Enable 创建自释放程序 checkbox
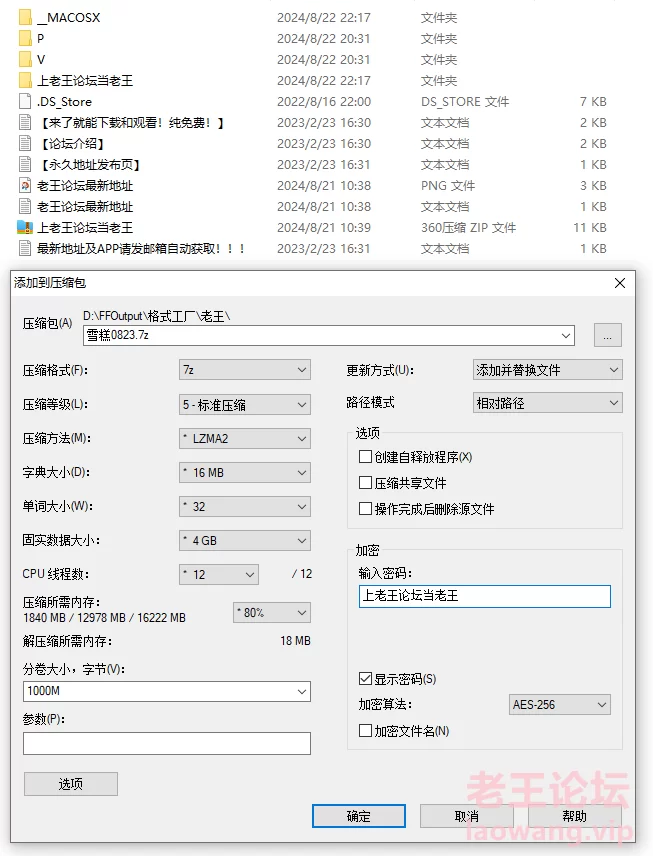 pyautogui.click(x=365, y=456)
